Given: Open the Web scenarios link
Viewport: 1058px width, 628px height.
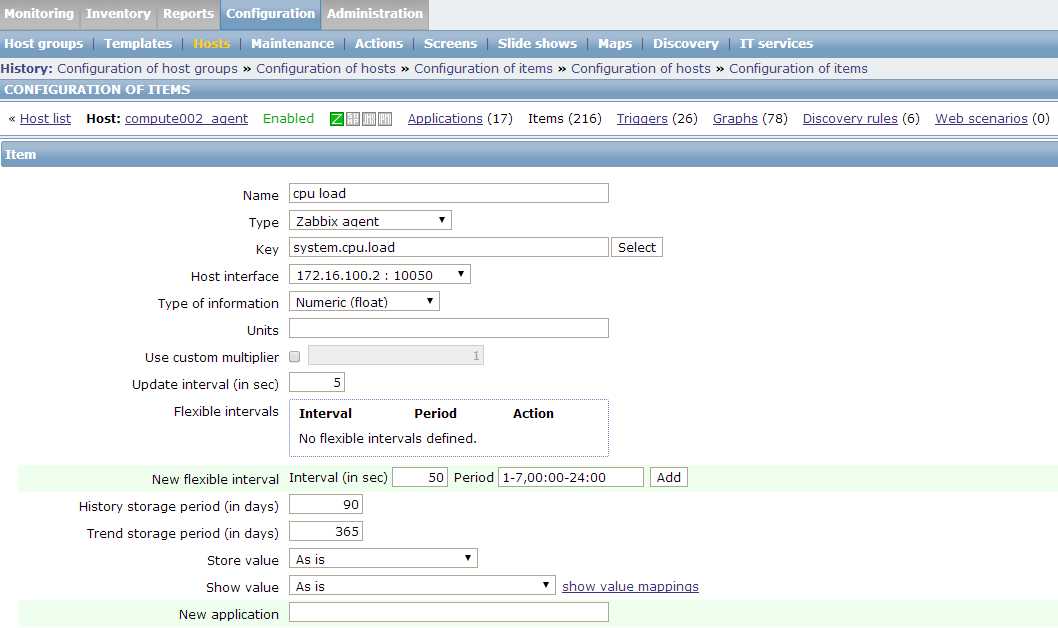Looking at the screenshot, I should click(x=981, y=119).
